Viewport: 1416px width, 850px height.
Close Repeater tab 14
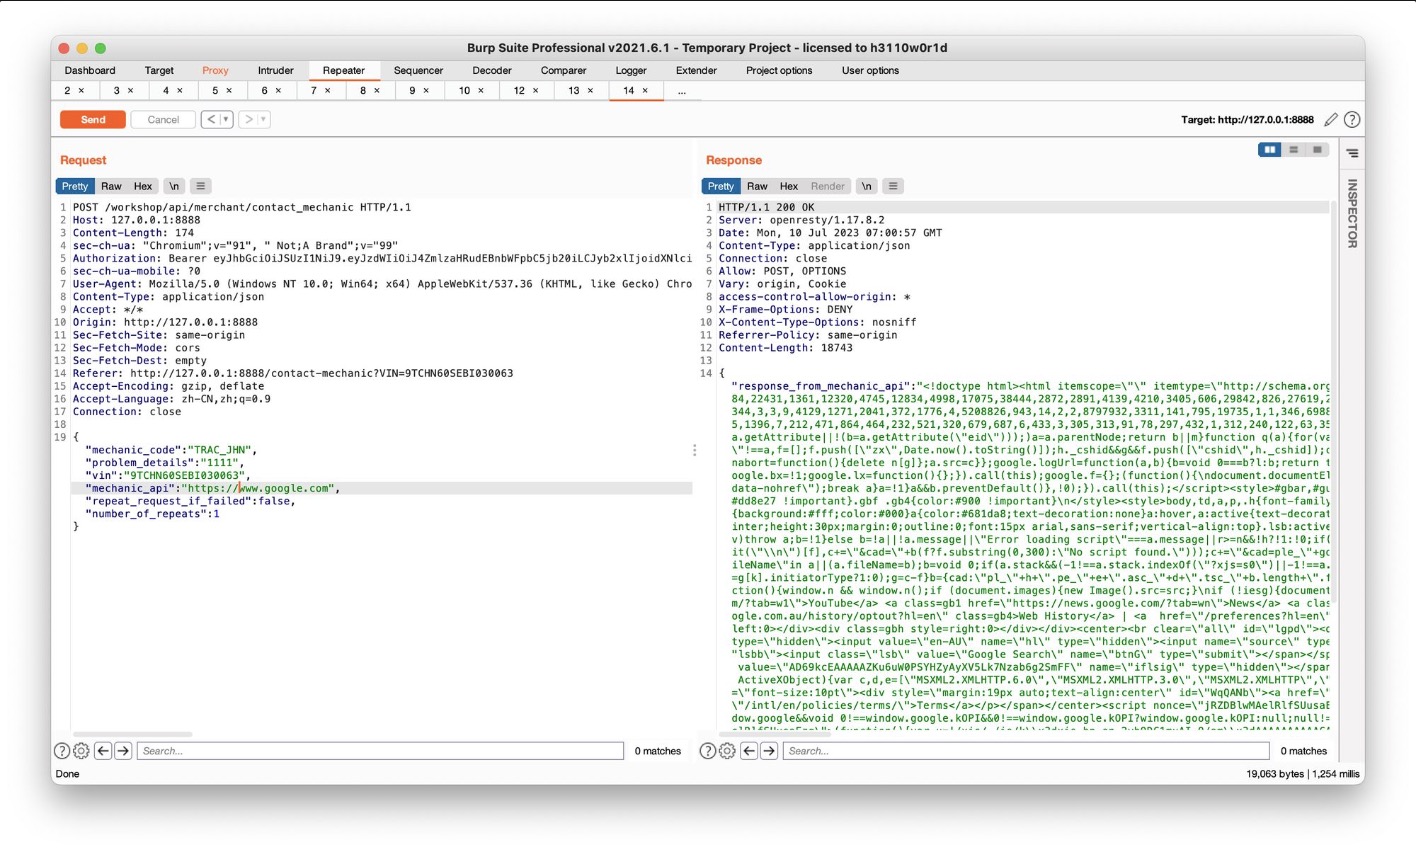point(645,91)
